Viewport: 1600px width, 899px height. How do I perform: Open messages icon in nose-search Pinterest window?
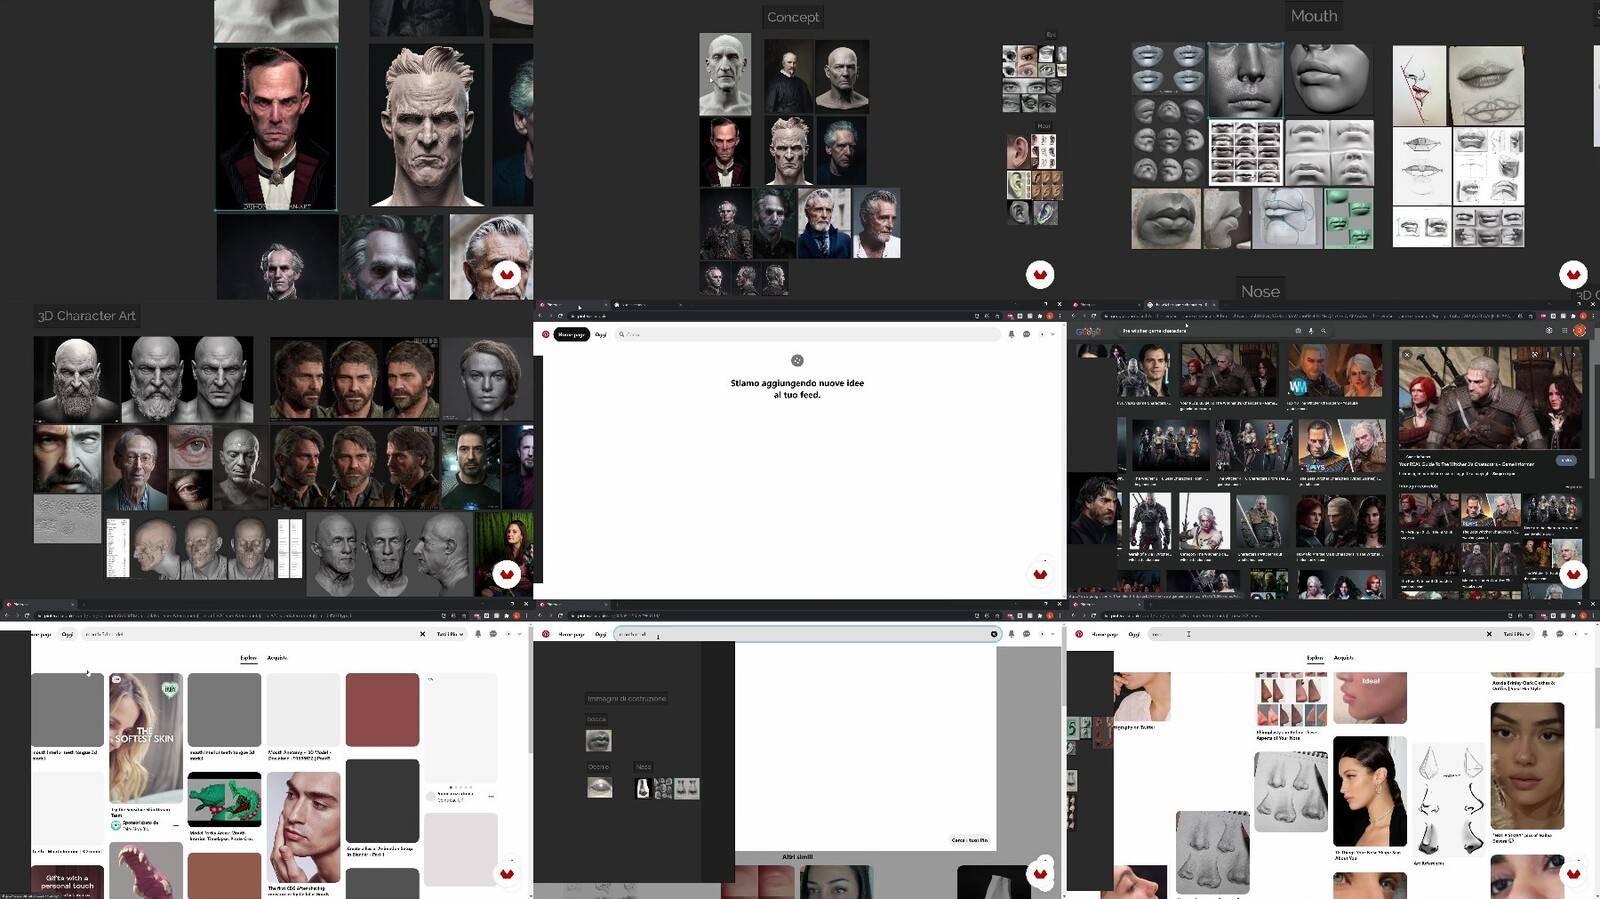[1560, 634]
